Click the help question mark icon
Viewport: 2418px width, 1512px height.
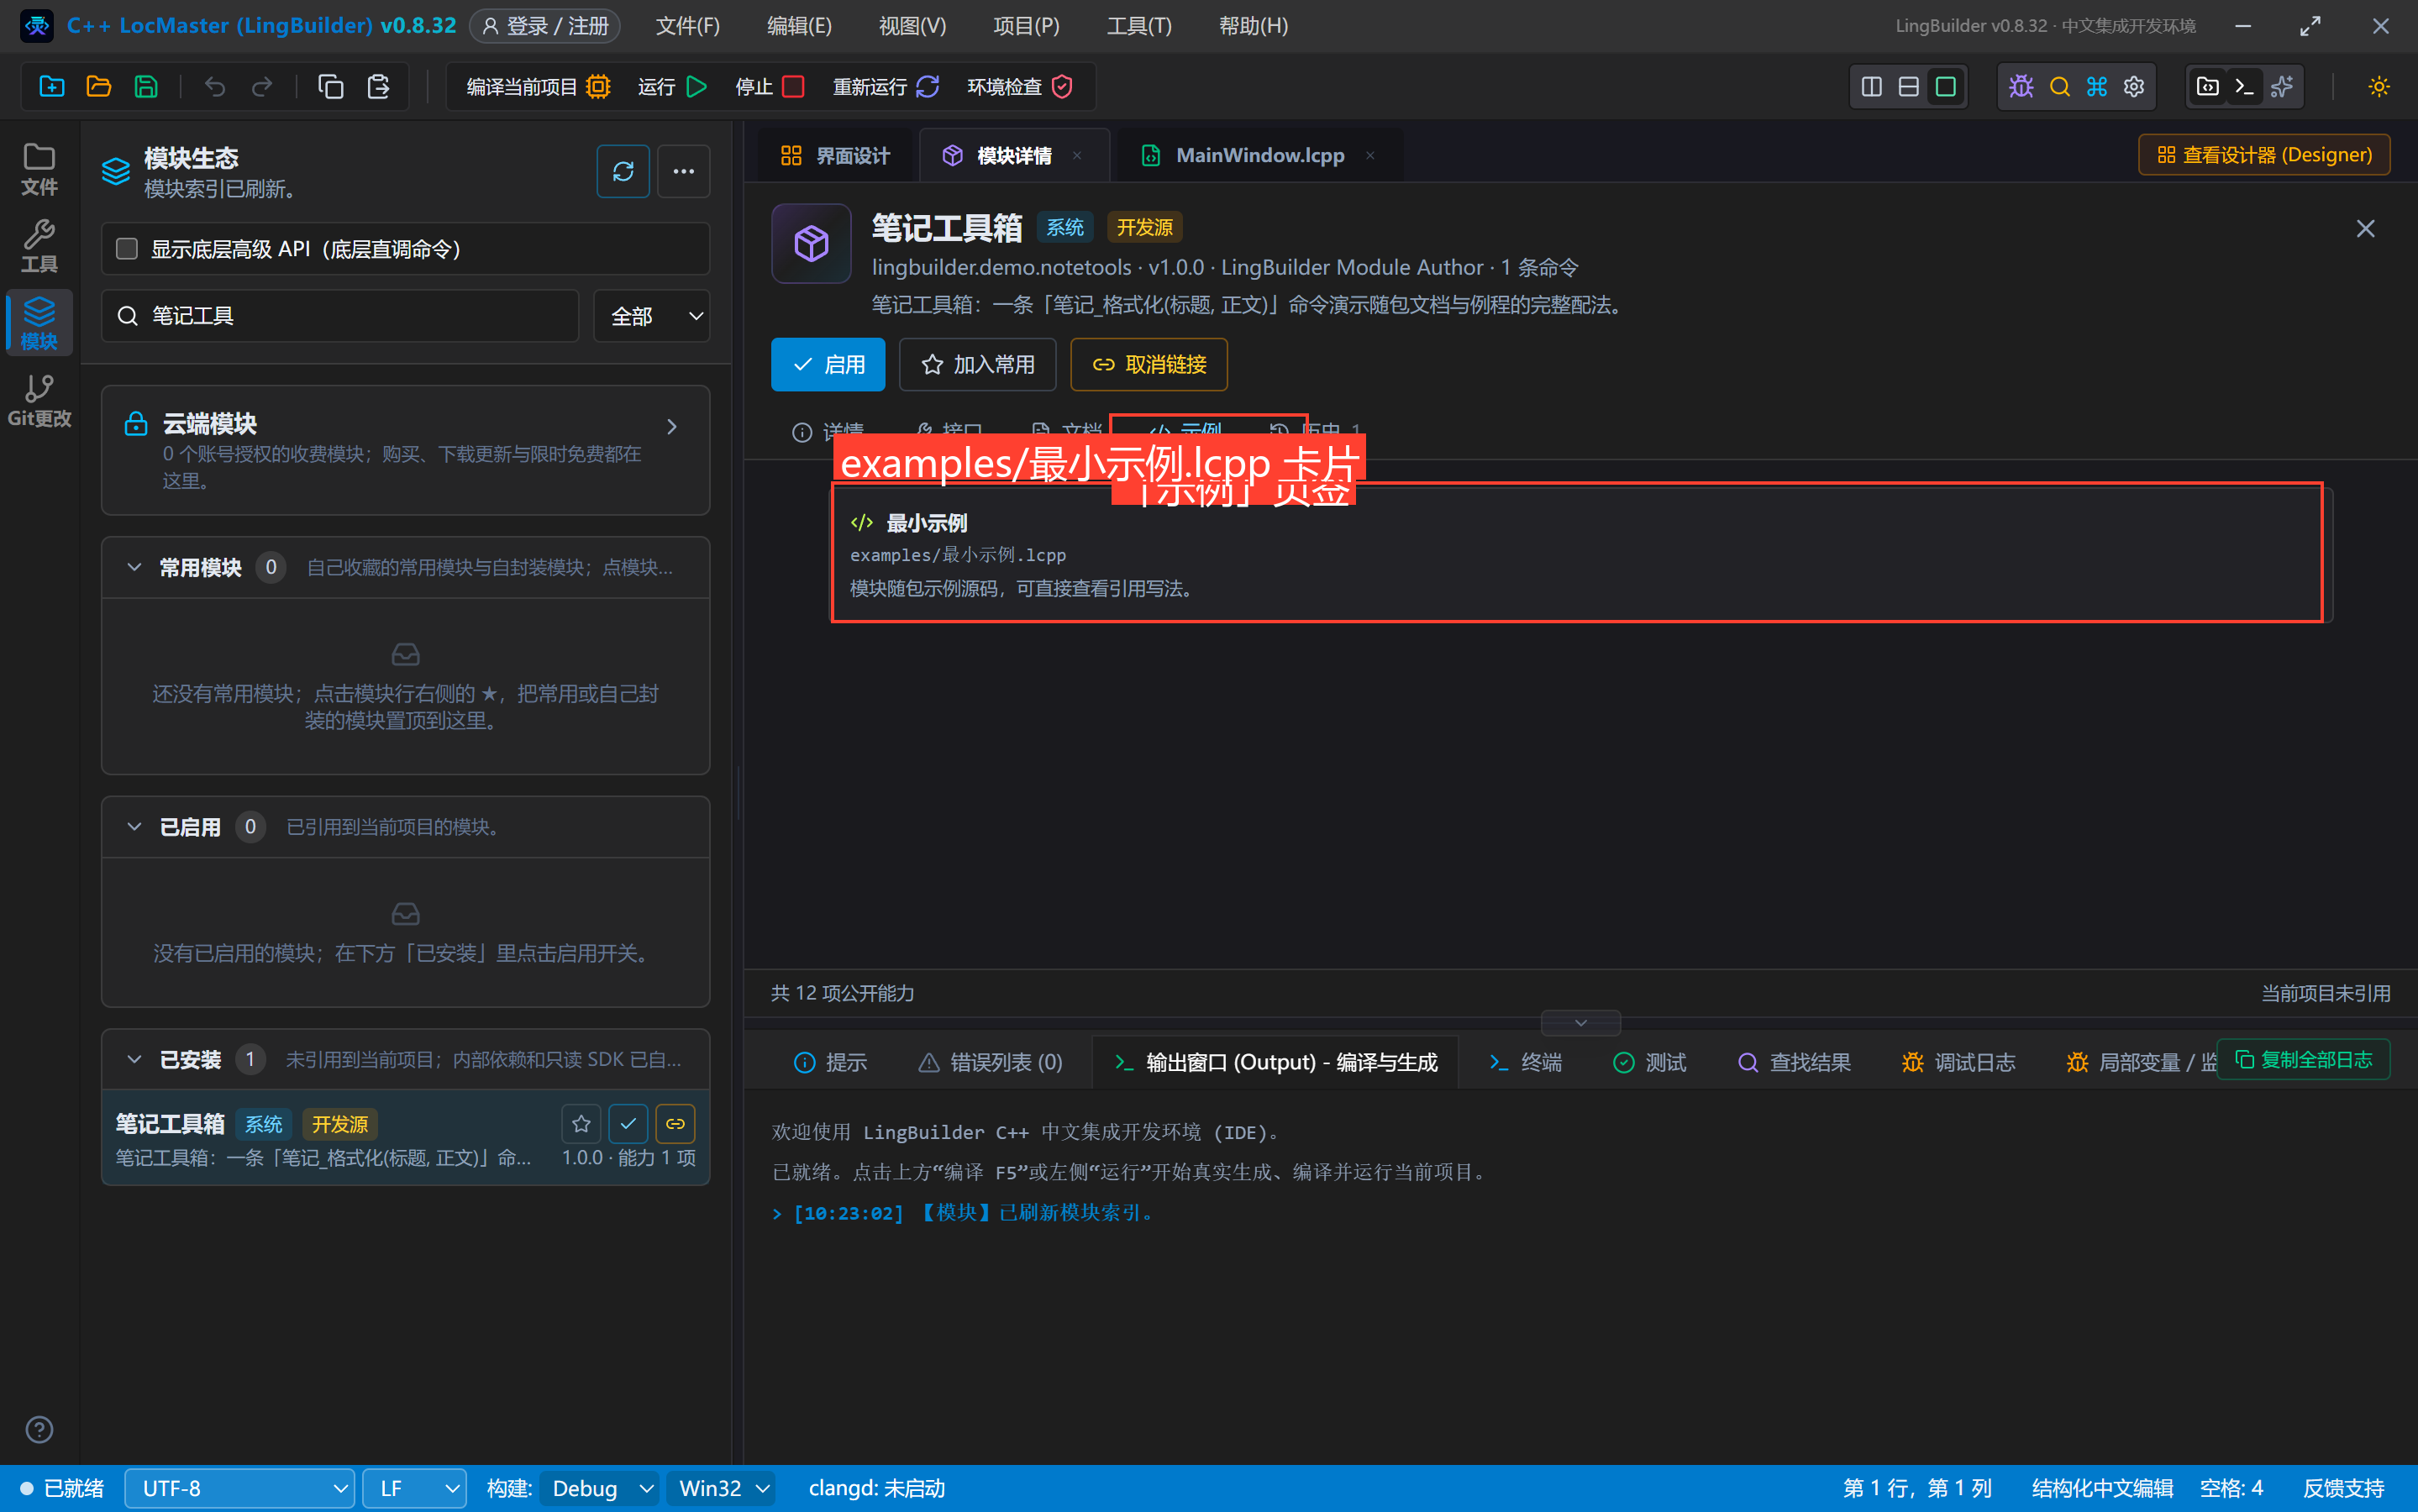(x=39, y=1429)
